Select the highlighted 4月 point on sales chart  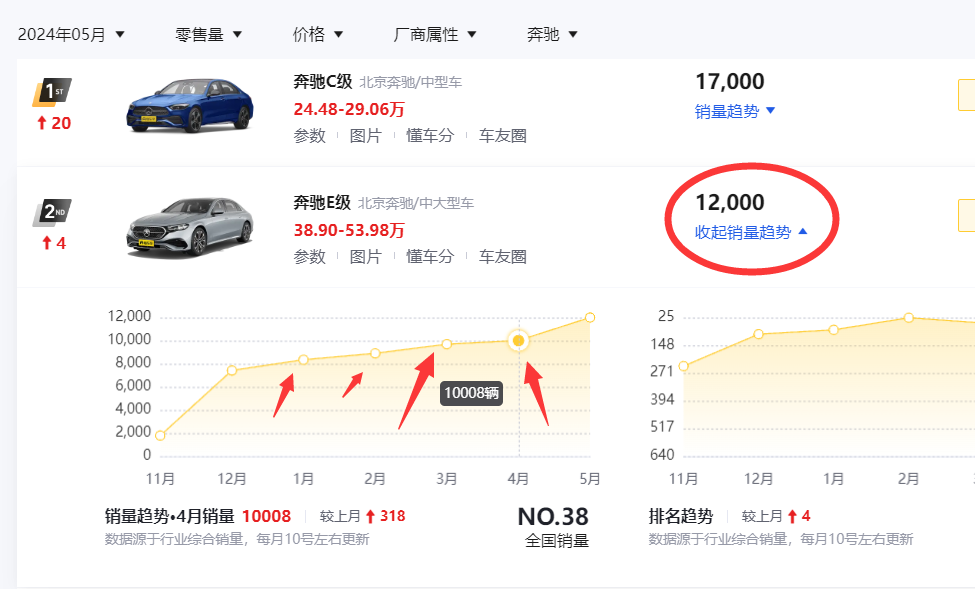pos(518,340)
